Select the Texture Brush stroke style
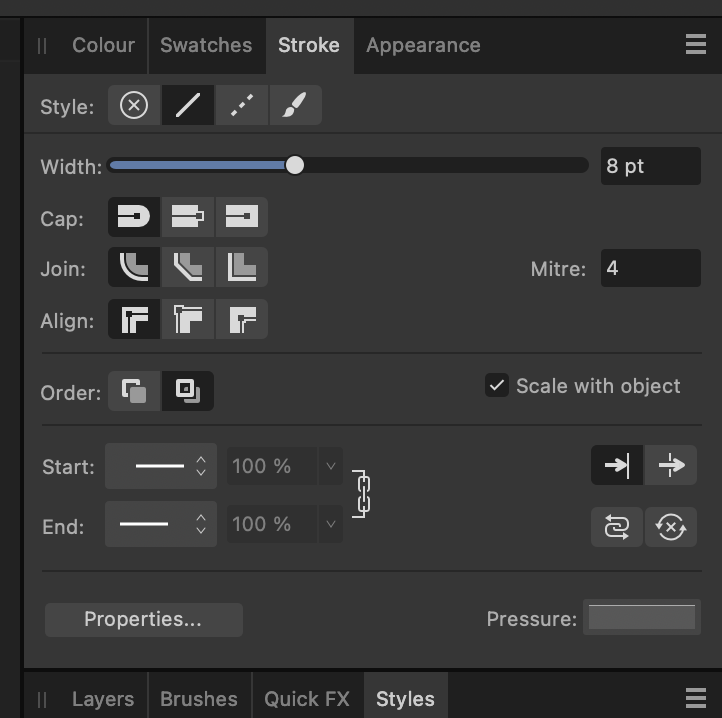Image resolution: width=722 pixels, height=718 pixels. (296, 105)
